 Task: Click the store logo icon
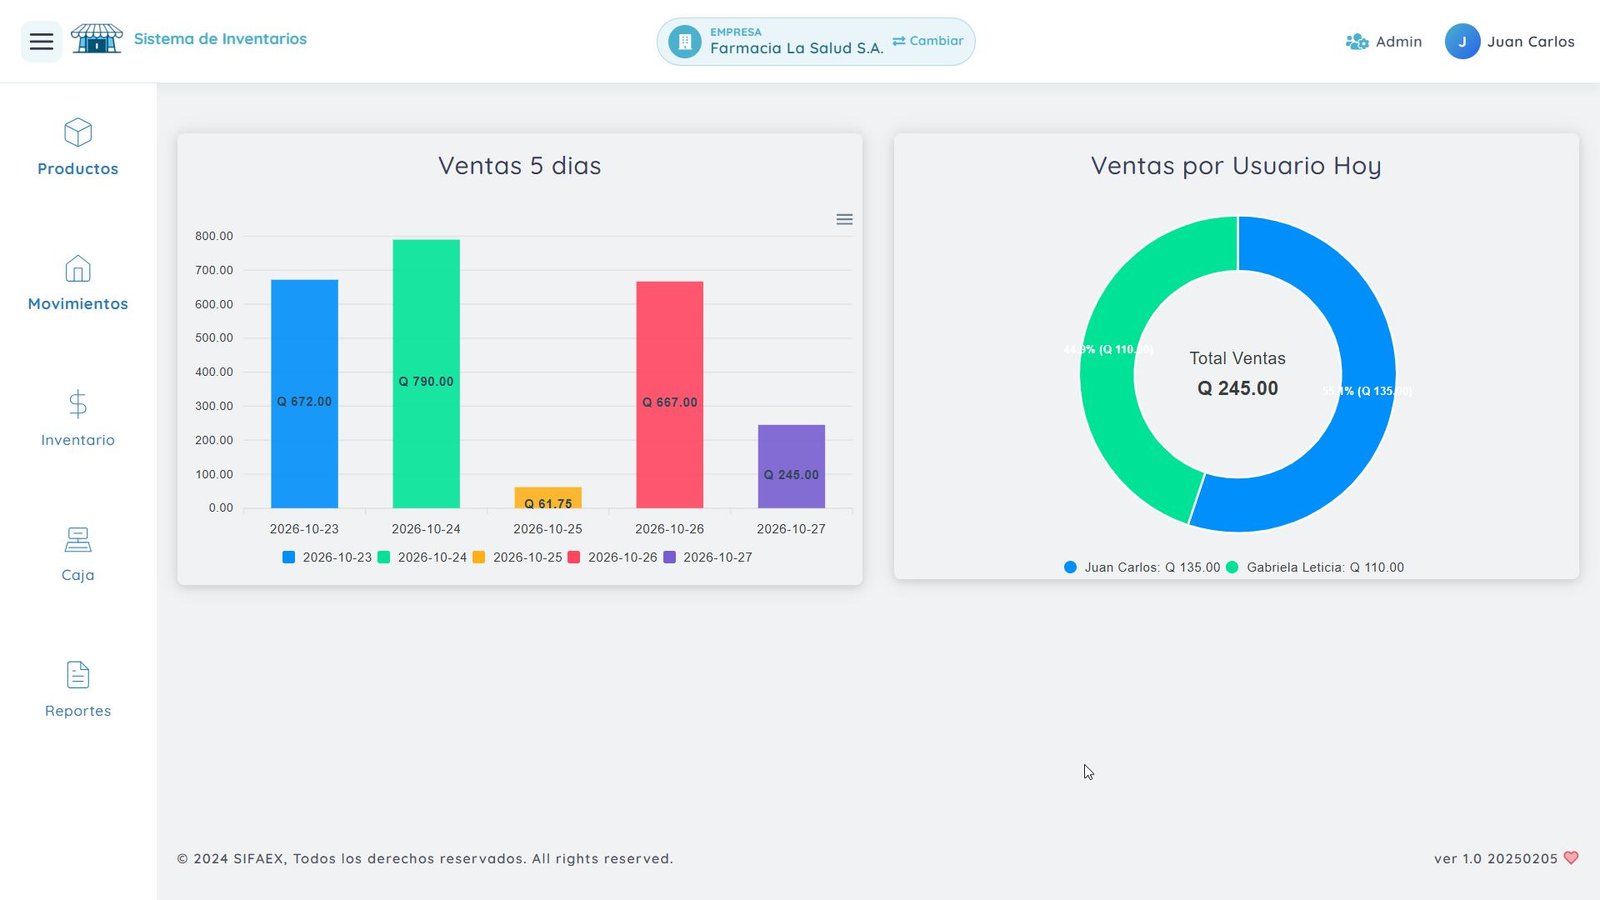[x=96, y=39]
